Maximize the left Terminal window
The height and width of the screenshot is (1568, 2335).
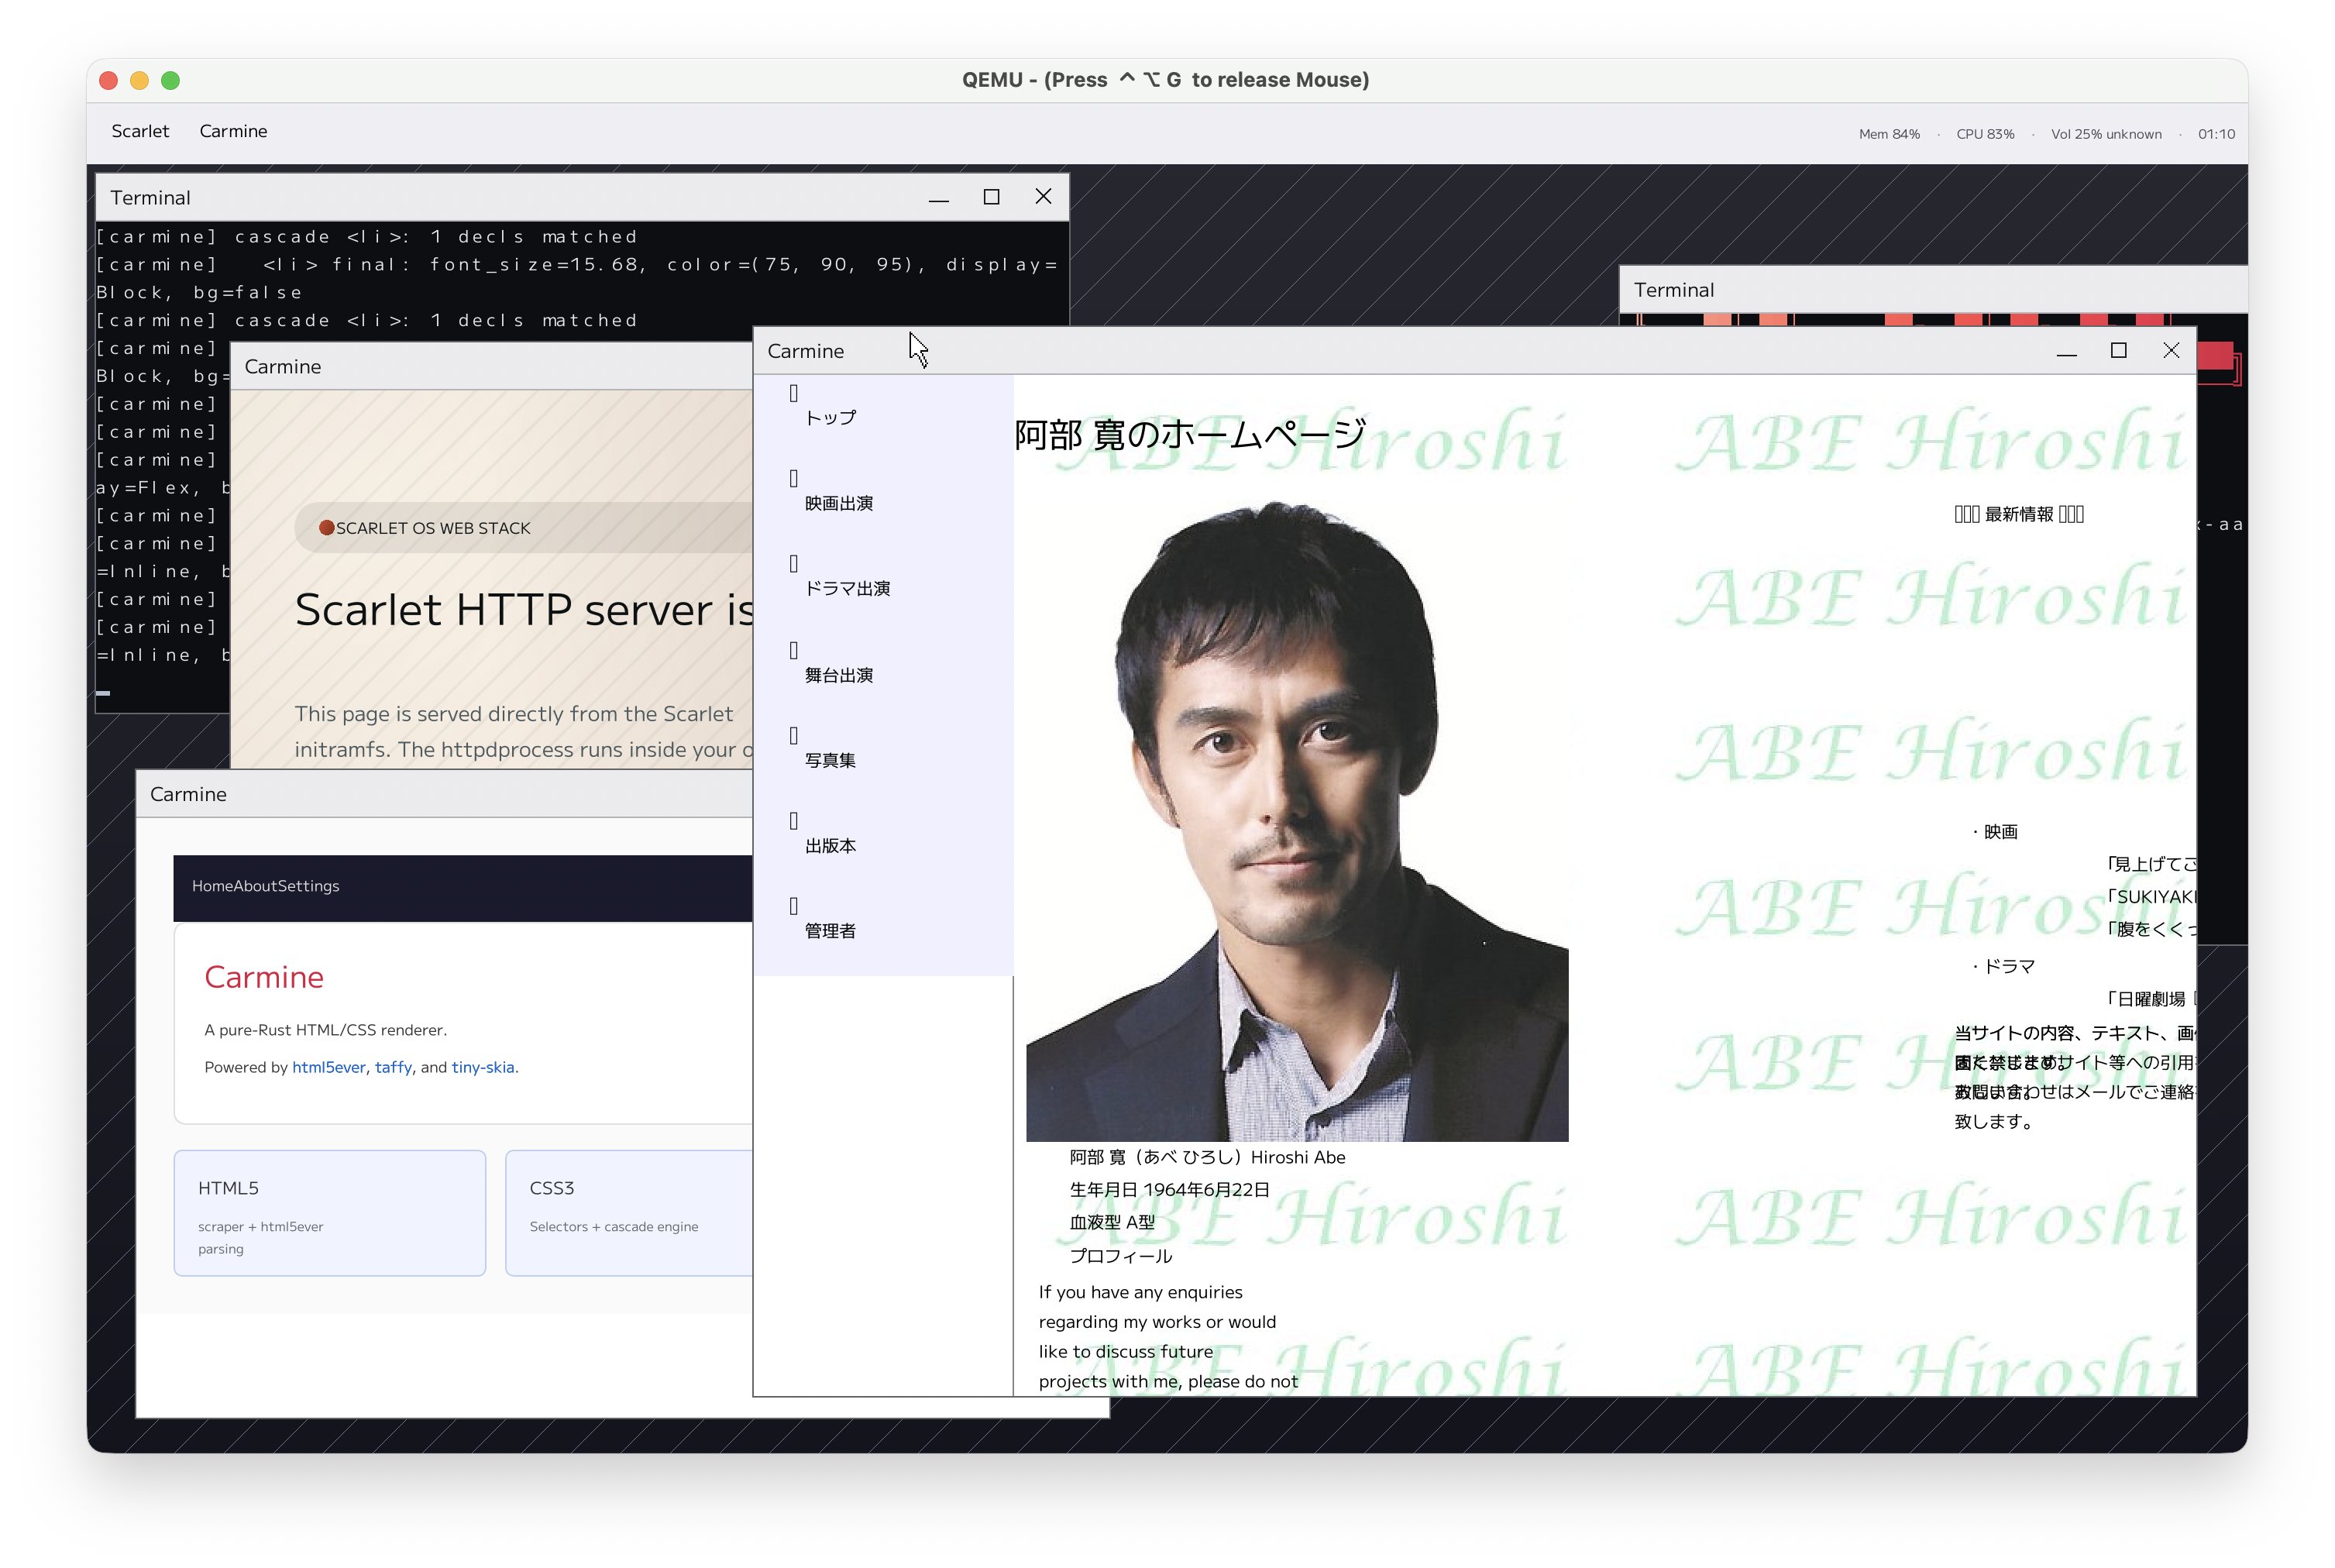point(991,196)
